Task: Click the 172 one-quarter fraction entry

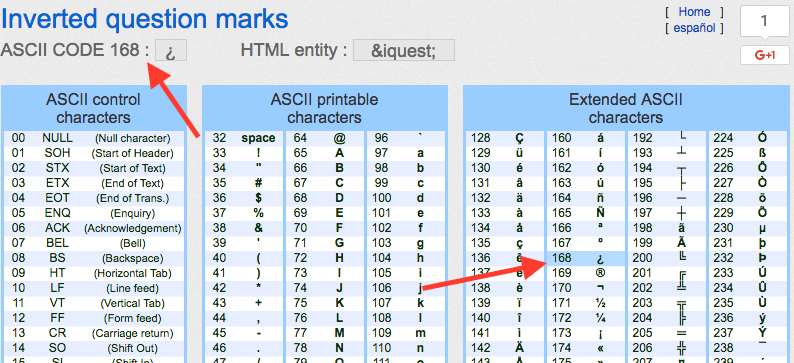Action: point(585,318)
